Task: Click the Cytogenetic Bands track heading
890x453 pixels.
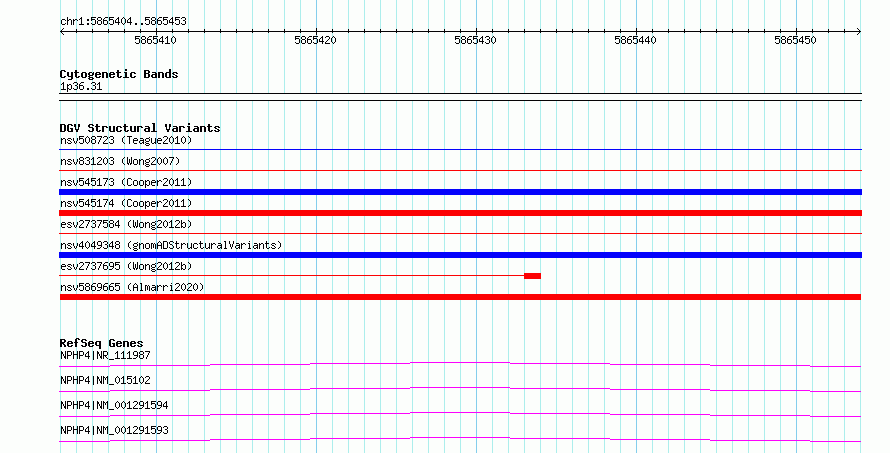Action: point(119,74)
